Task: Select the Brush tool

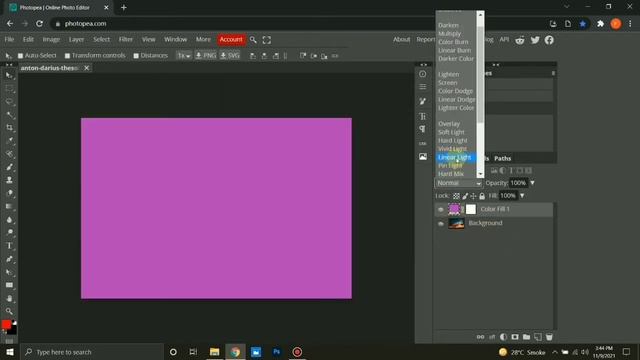Action: (9, 167)
